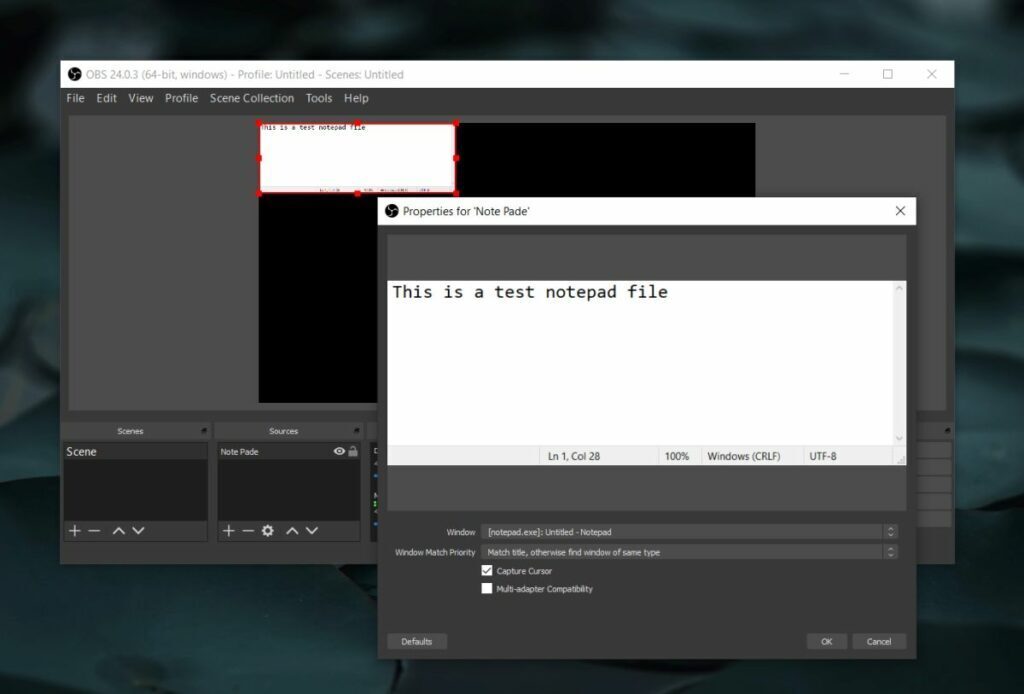Move Note Pade source up with up arrow

(x=292, y=531)
